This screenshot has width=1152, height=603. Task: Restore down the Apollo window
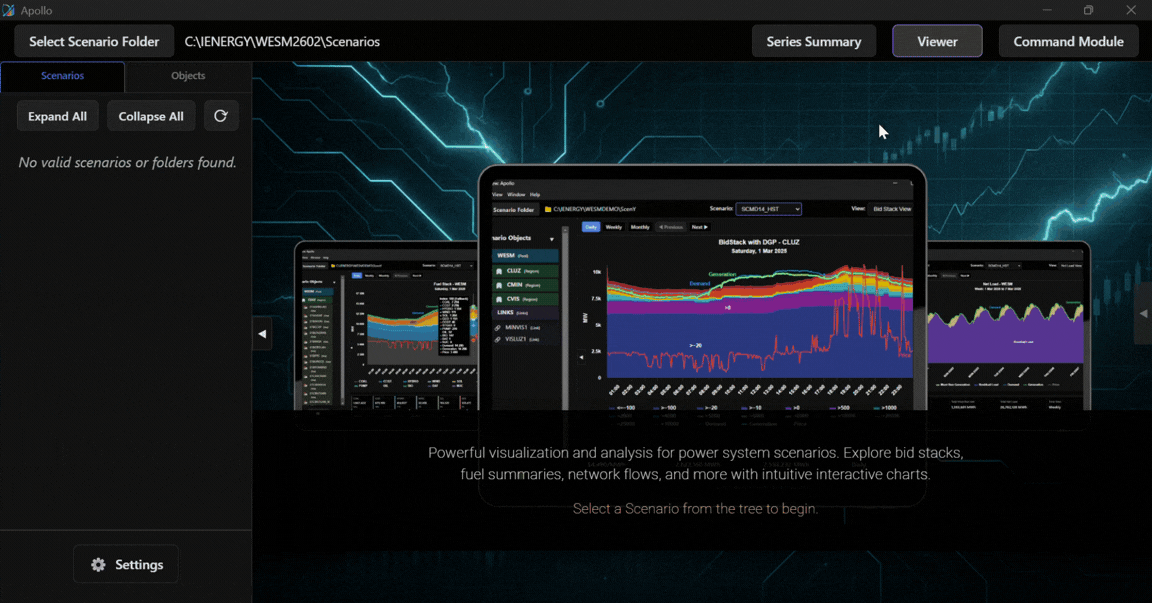[x=1089, y=10]
